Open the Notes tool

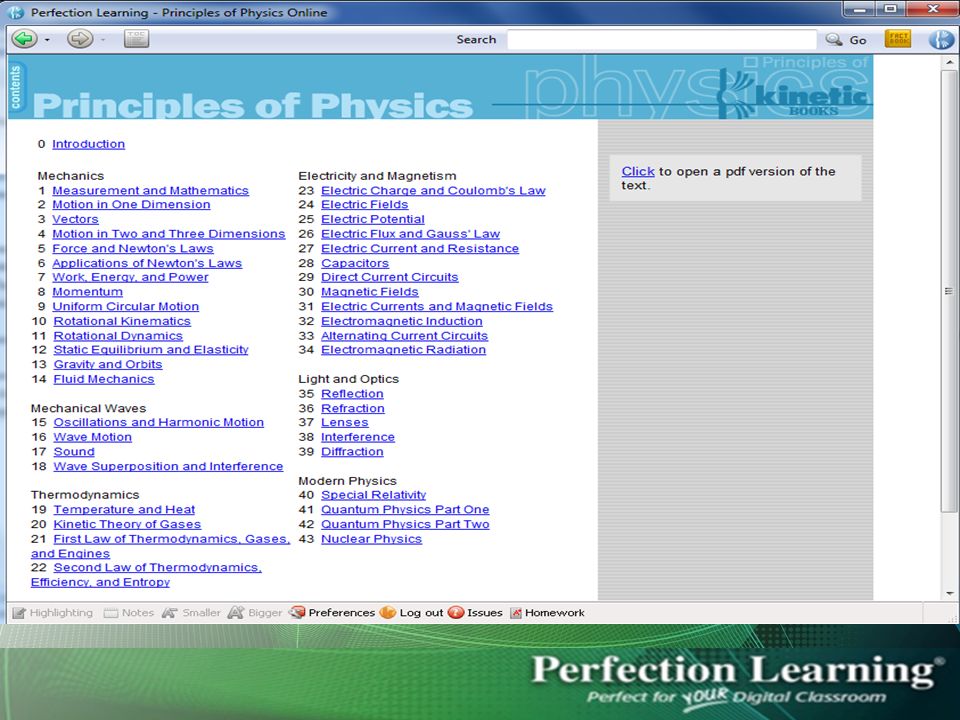[x=129, y=613]
